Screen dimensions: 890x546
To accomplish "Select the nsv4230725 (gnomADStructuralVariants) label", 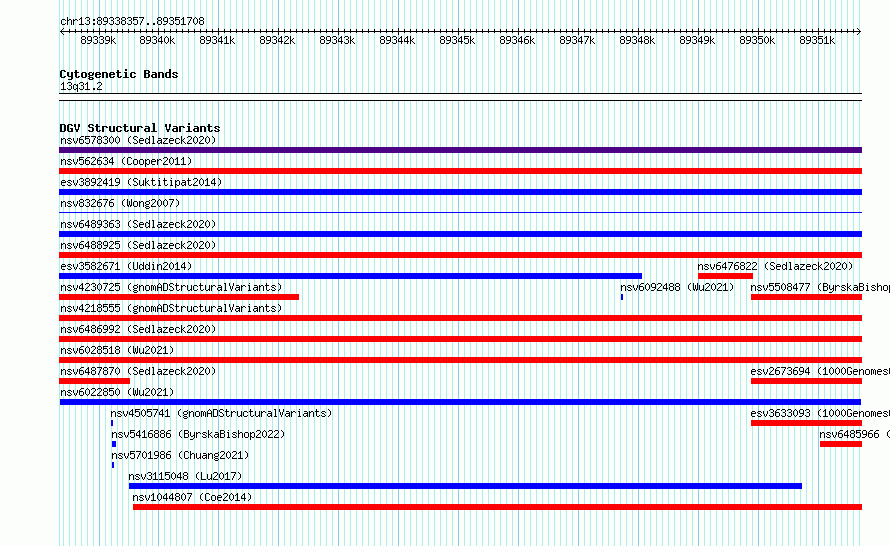I will (171, 287).
